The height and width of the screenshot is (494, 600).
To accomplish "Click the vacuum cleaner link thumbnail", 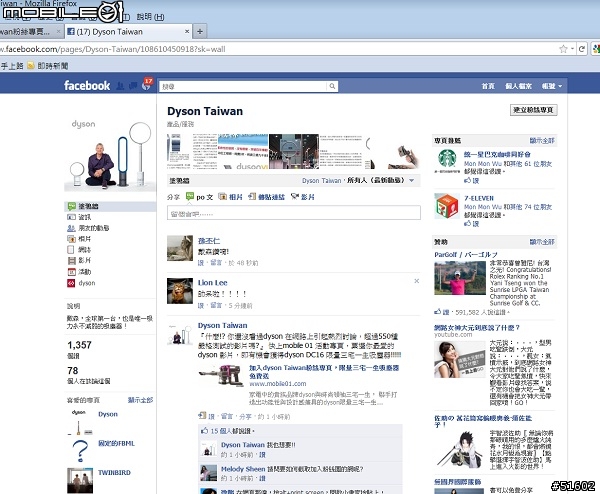I will [x=221, y=375].
